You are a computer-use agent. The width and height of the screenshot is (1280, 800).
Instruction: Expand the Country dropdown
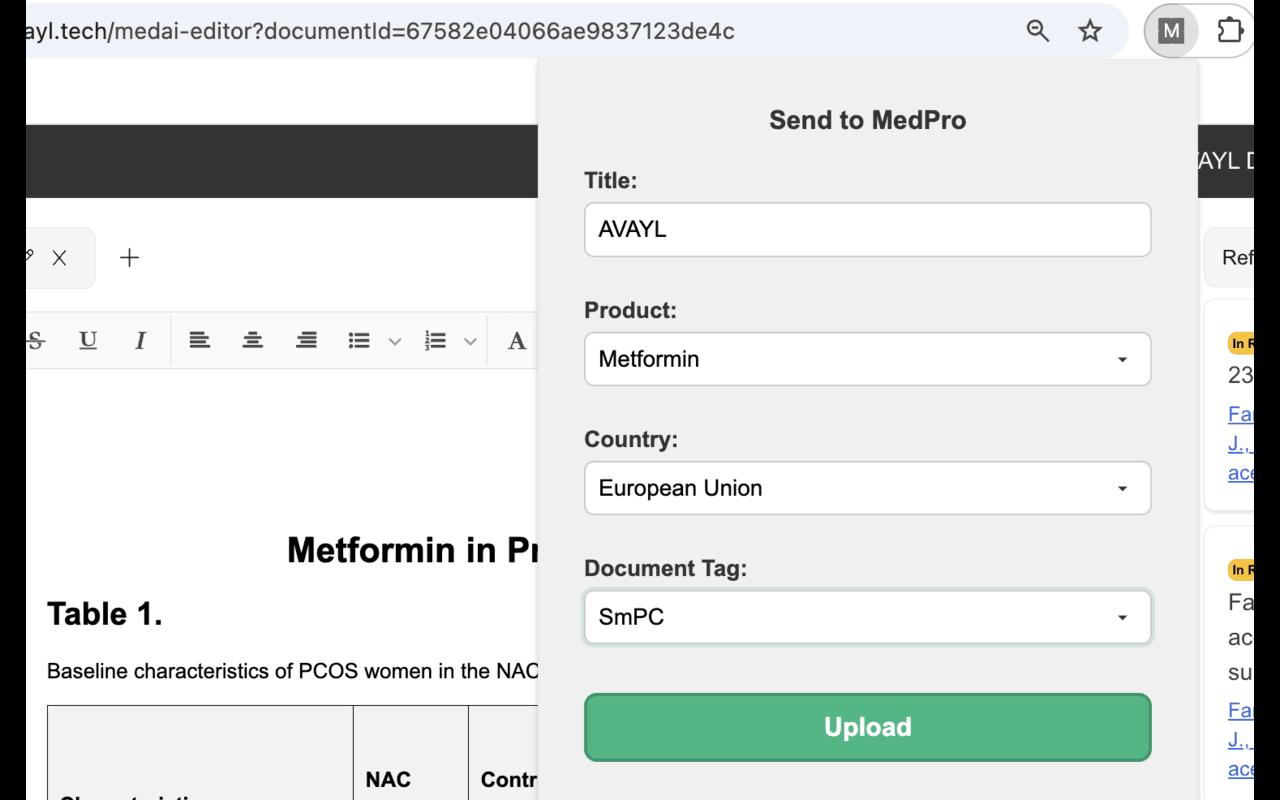(867, 488)
